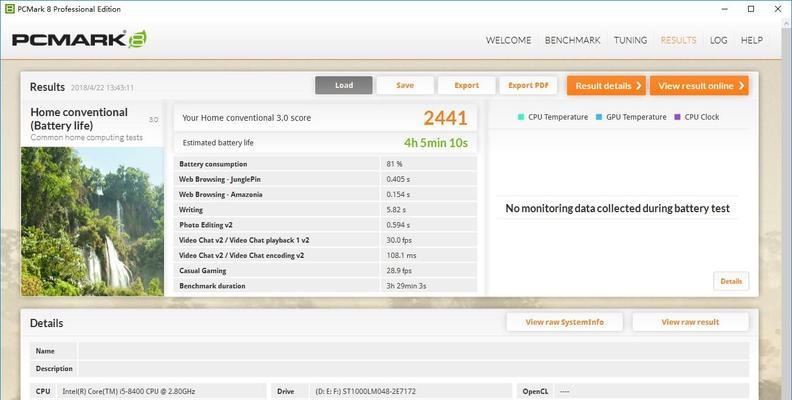The image size is (792, 400).
Task: Open the BENCHMARK tab
Action: pos(572,40)
